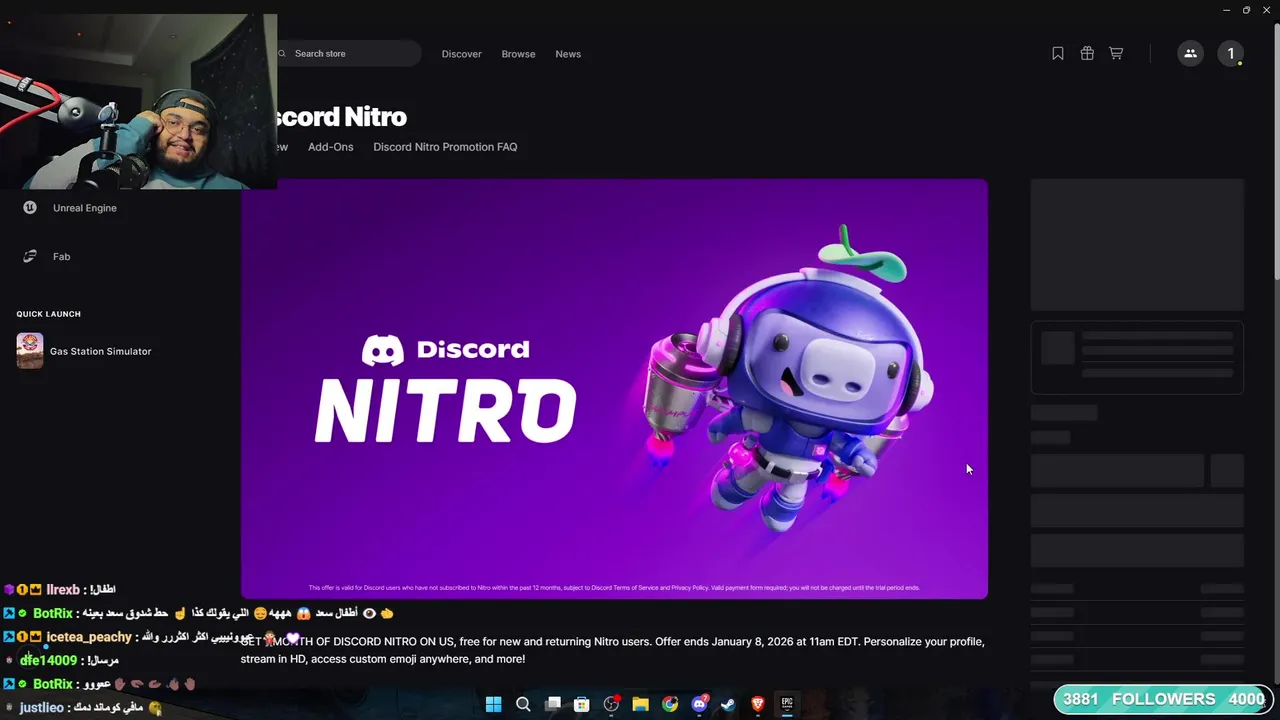Click the offer description paragraph text
The image size is (1280, 720).
pos(612,650)
